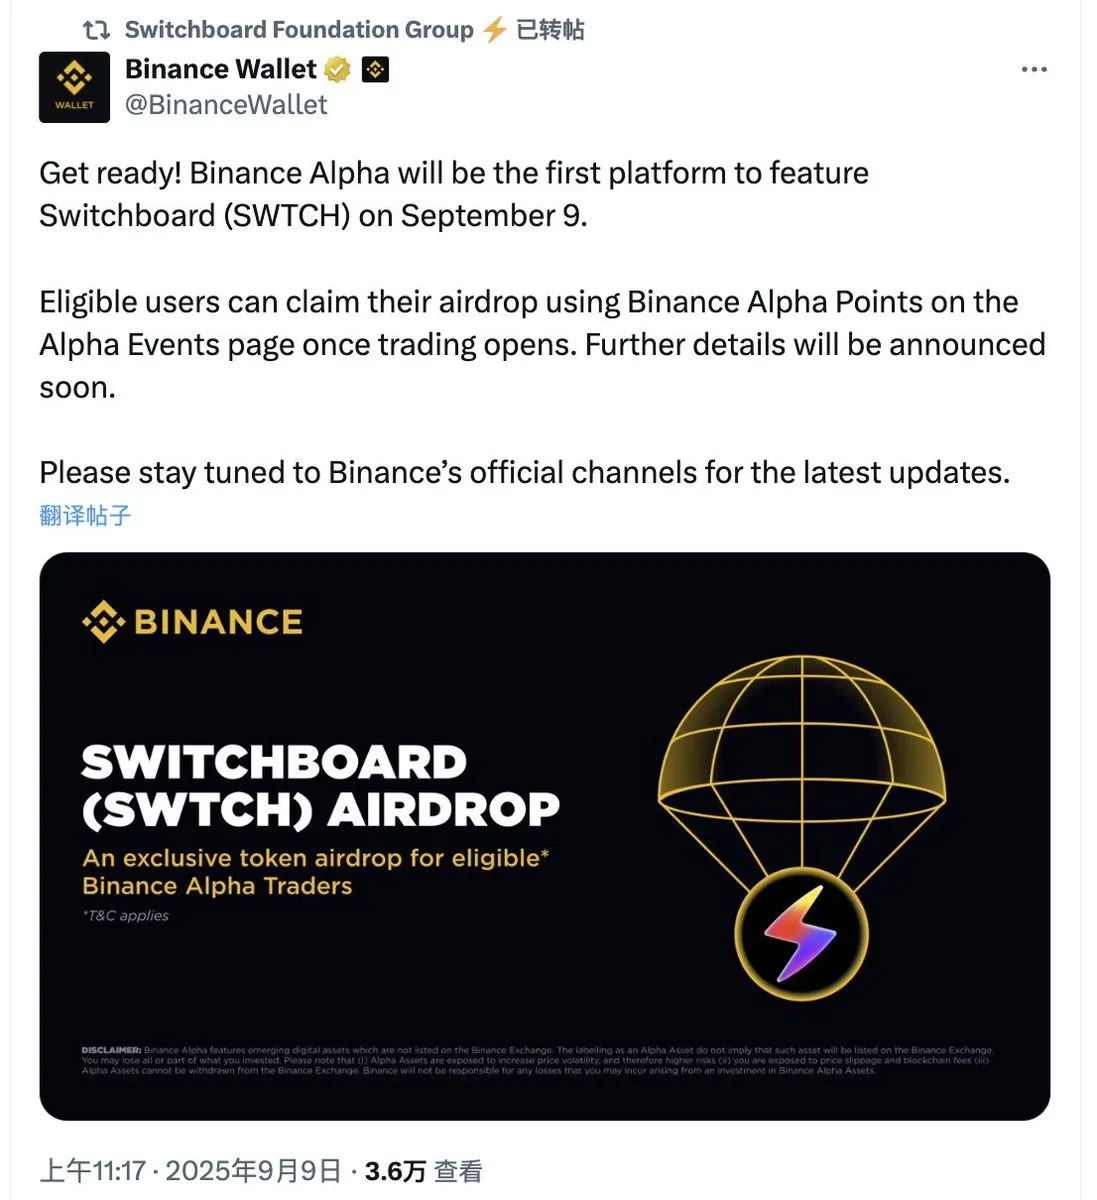
Task: Click the Switchboard lightning token coin
Action: 801,934
